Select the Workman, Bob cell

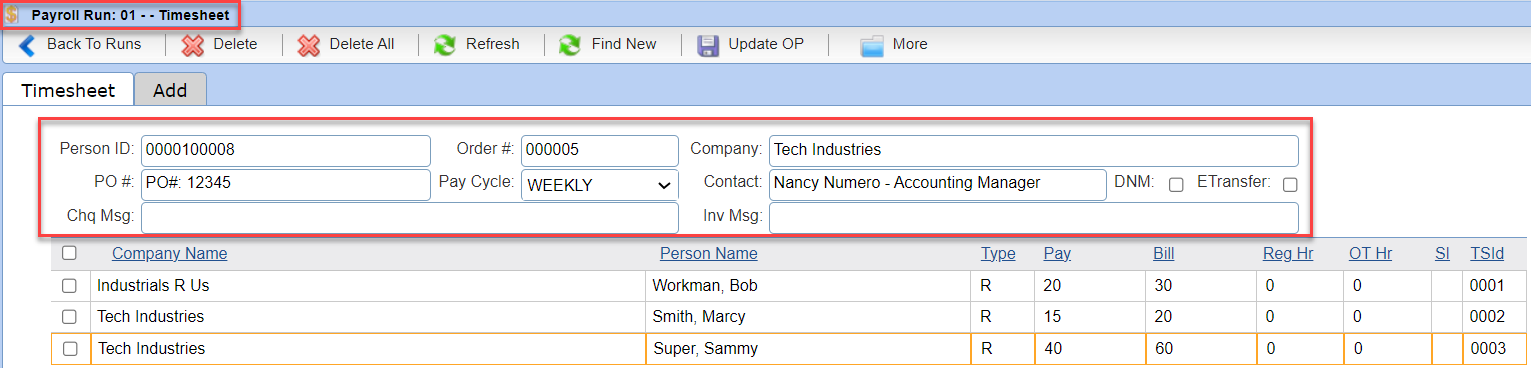pyautogui.click(x=808, y=286)
